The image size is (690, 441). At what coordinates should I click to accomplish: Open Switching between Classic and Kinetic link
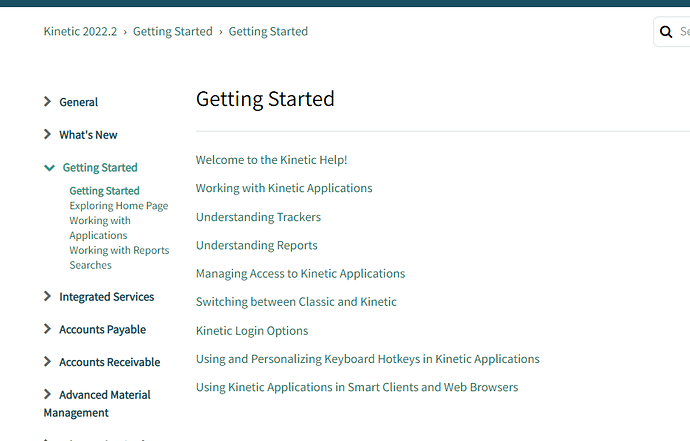[x=296, y=302]
